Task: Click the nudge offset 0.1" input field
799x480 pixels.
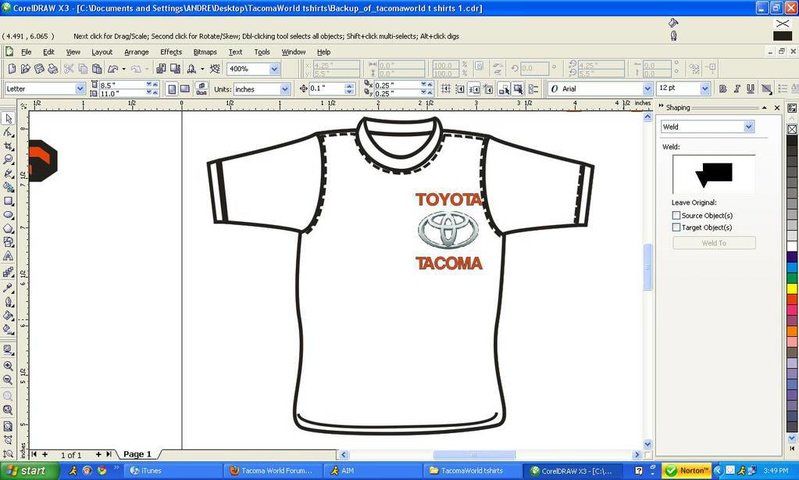Action: (327, 89)
